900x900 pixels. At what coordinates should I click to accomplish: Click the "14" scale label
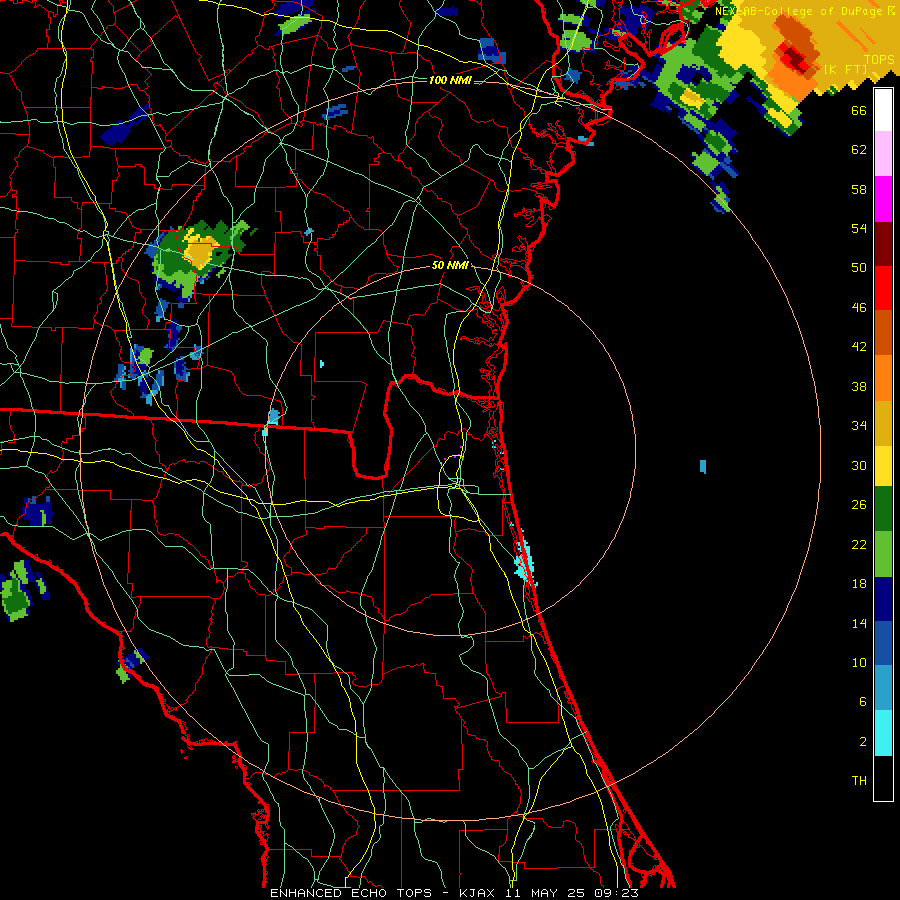click(x=859, y=623)
